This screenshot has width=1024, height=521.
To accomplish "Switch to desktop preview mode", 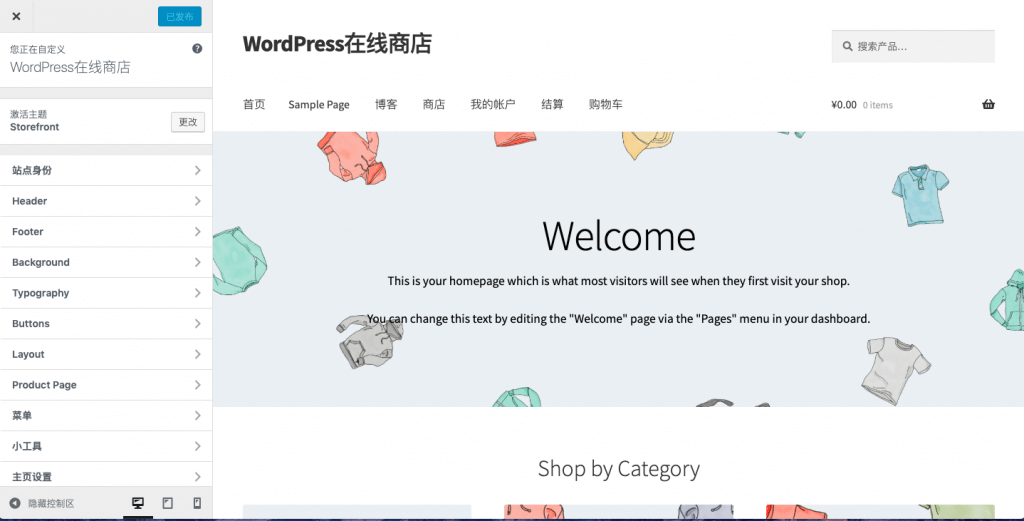I will click(138, 503).
